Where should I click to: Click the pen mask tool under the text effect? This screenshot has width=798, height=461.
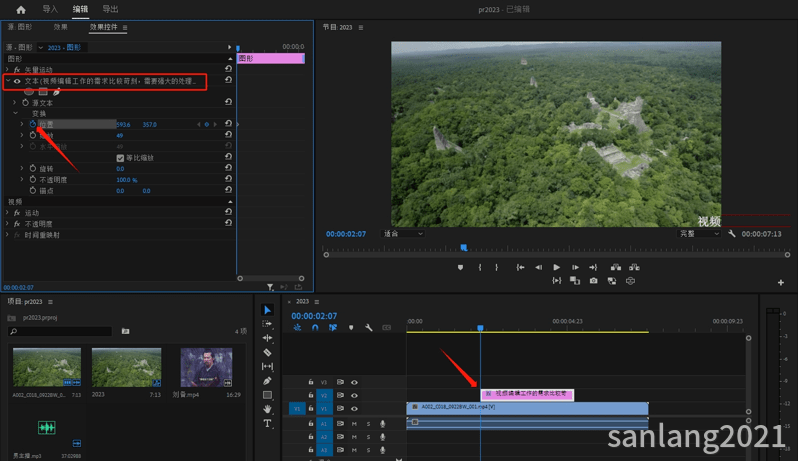56,92
